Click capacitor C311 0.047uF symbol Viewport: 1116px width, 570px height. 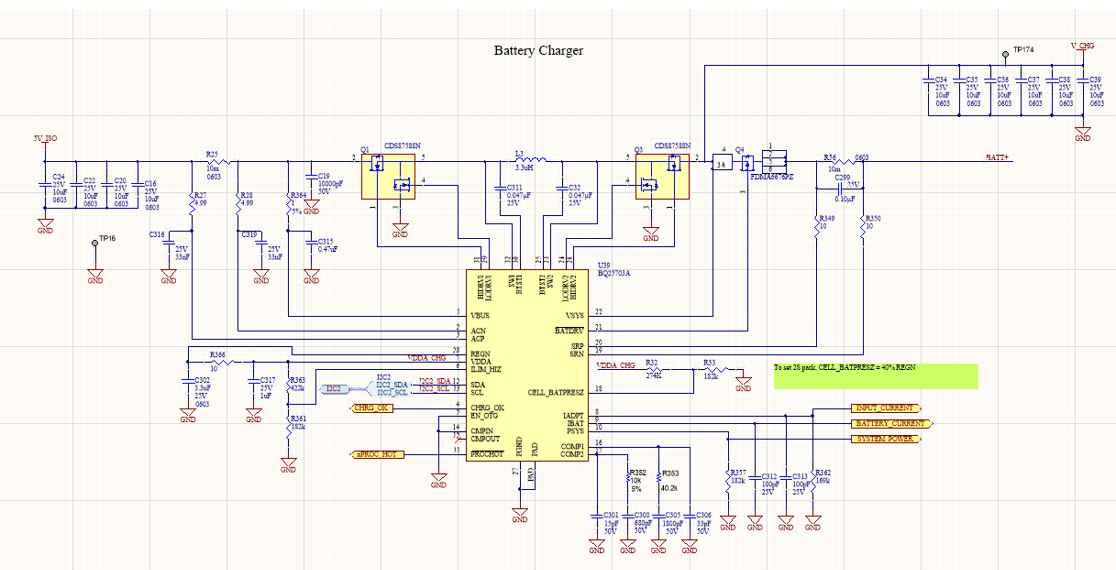click(x=500, y=188)
